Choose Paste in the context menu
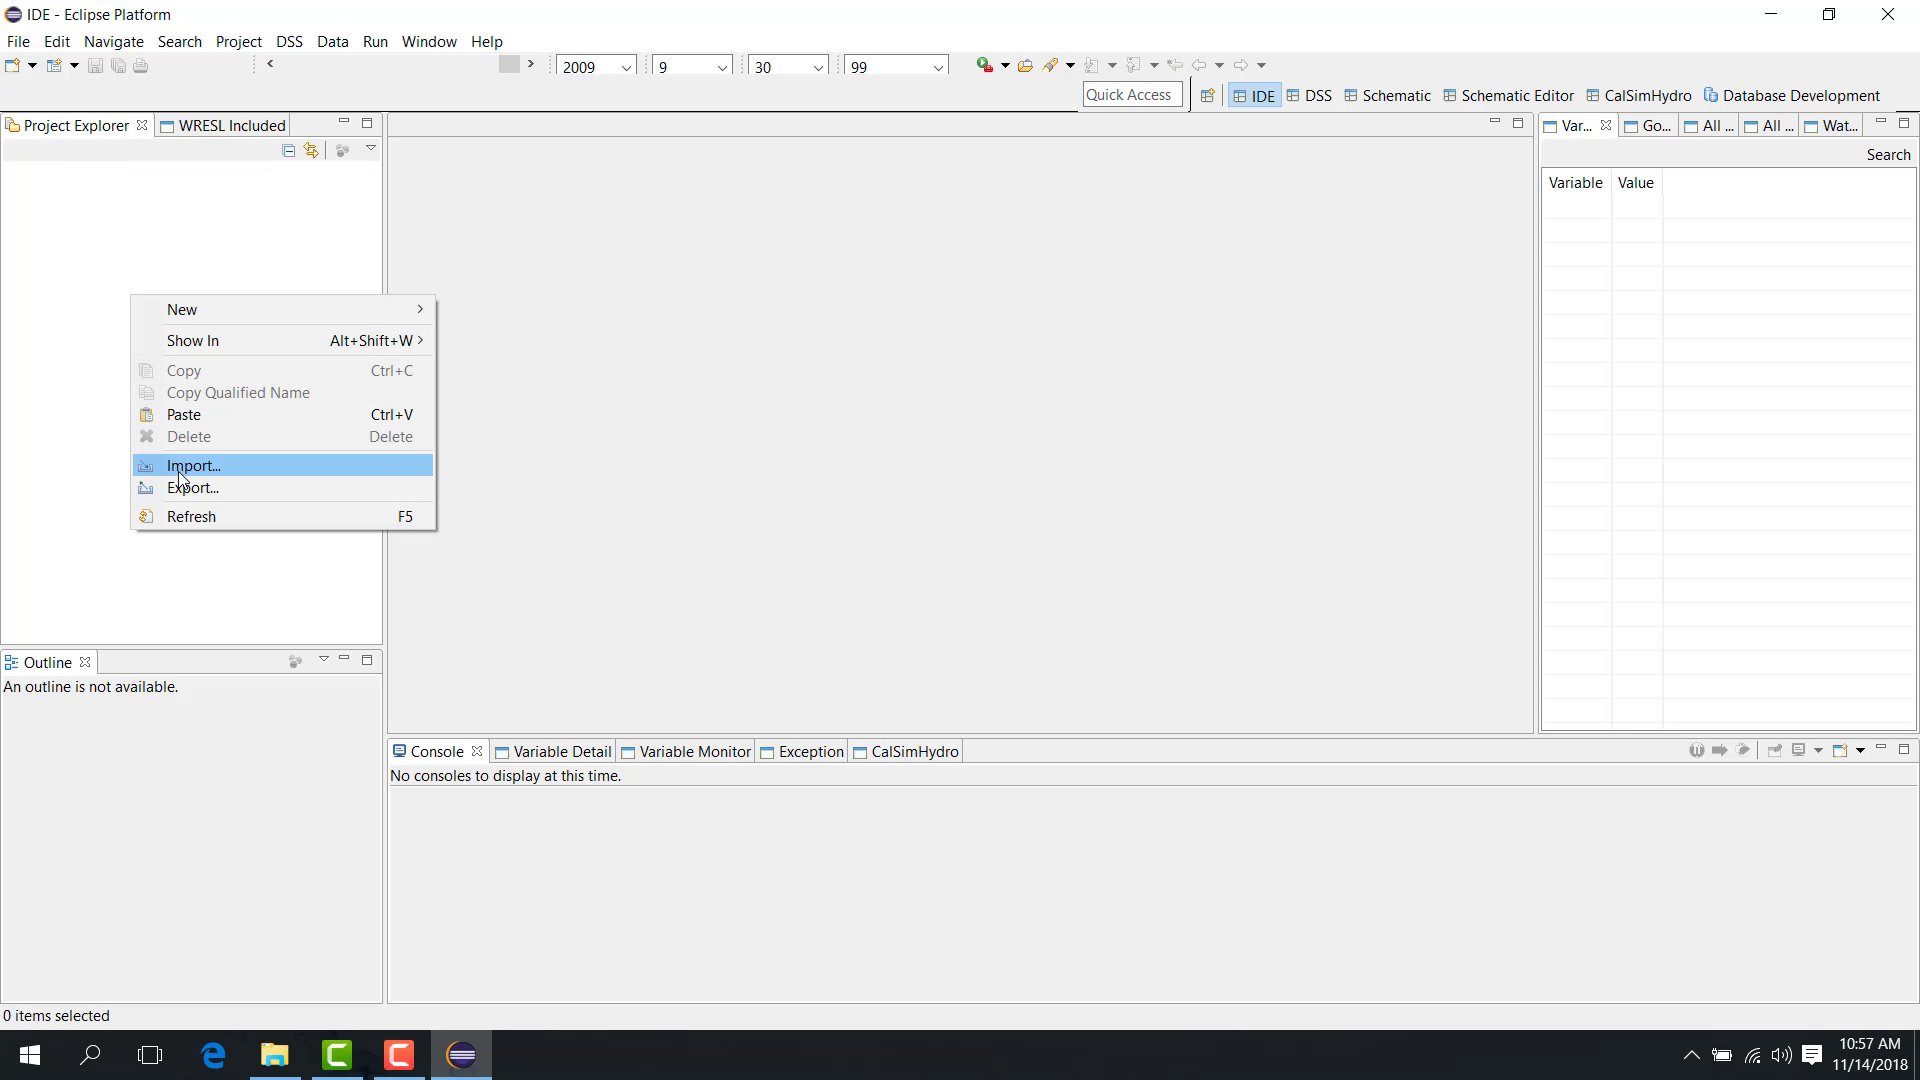Screen dimensions: 1920x1080 coord(283,415)
